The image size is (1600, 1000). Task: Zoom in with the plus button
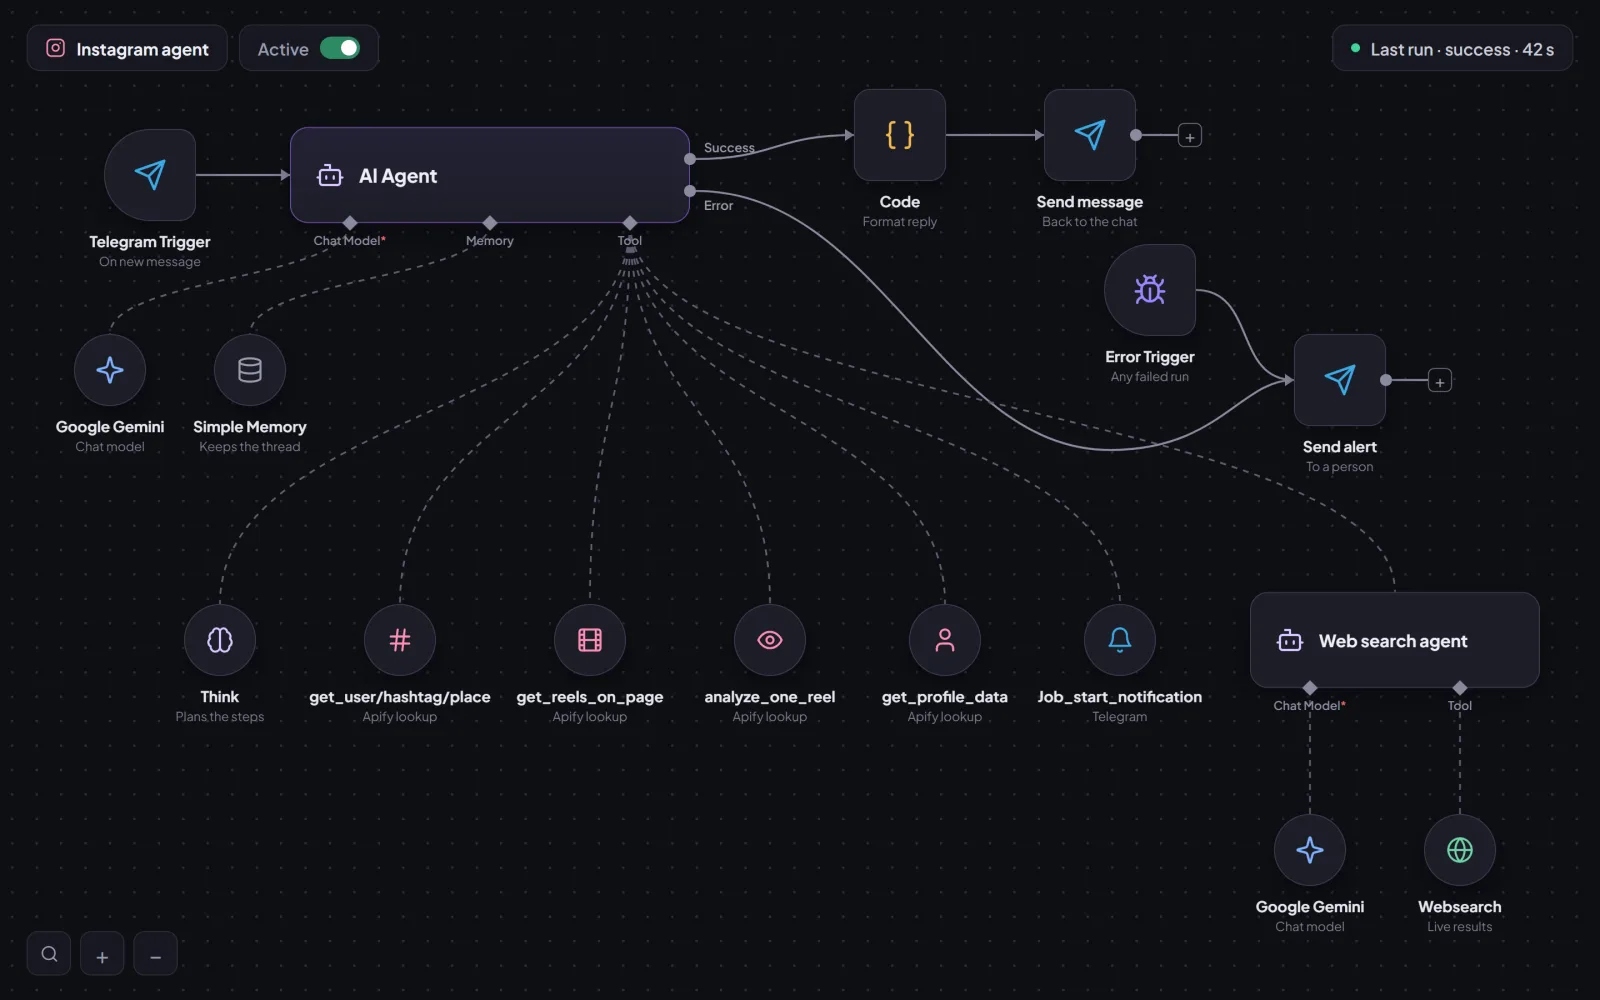point(102,954)
